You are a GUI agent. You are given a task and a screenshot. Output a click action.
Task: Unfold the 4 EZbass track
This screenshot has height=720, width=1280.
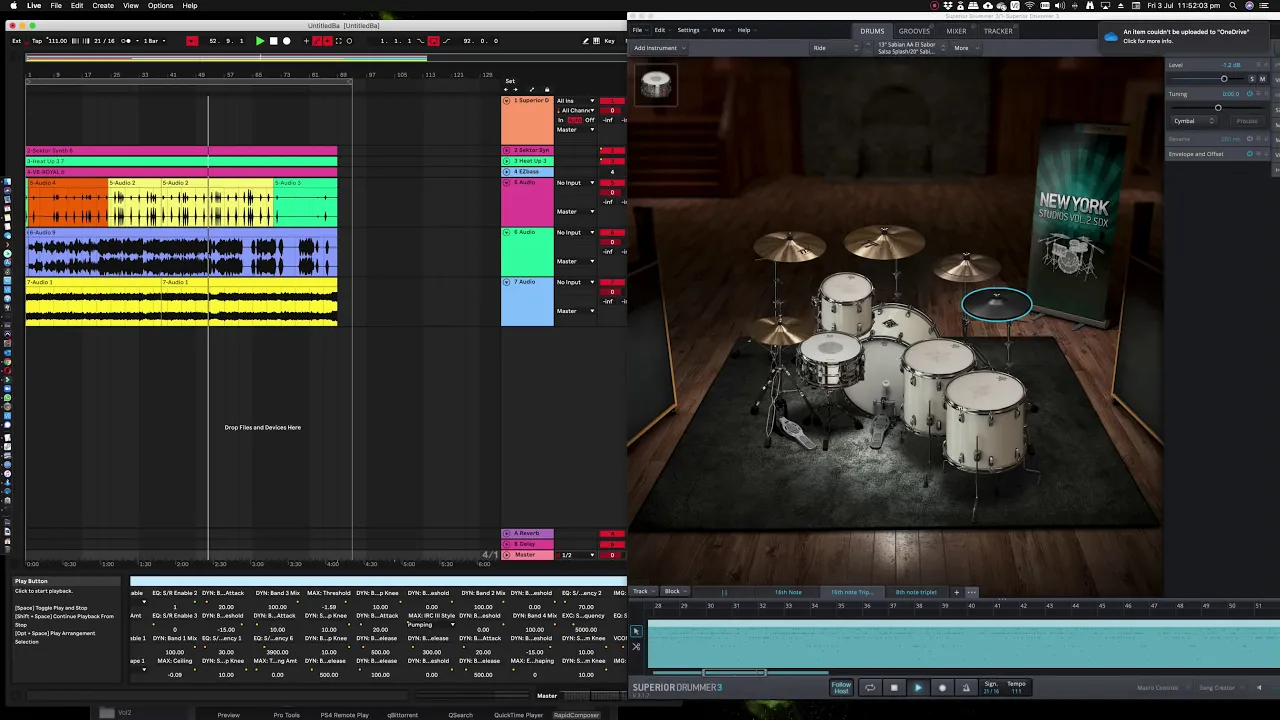506,172
